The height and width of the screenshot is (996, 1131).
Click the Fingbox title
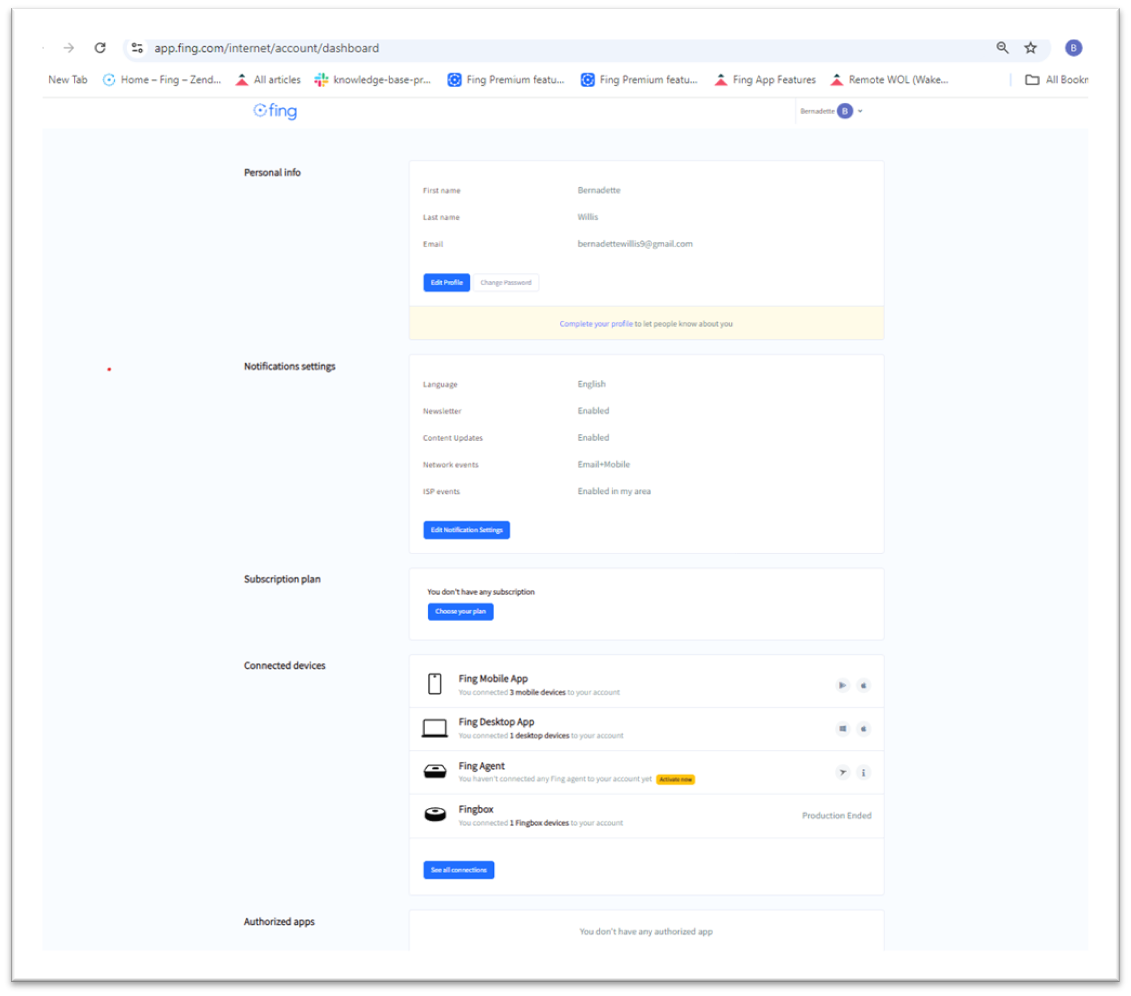[476, 809]
